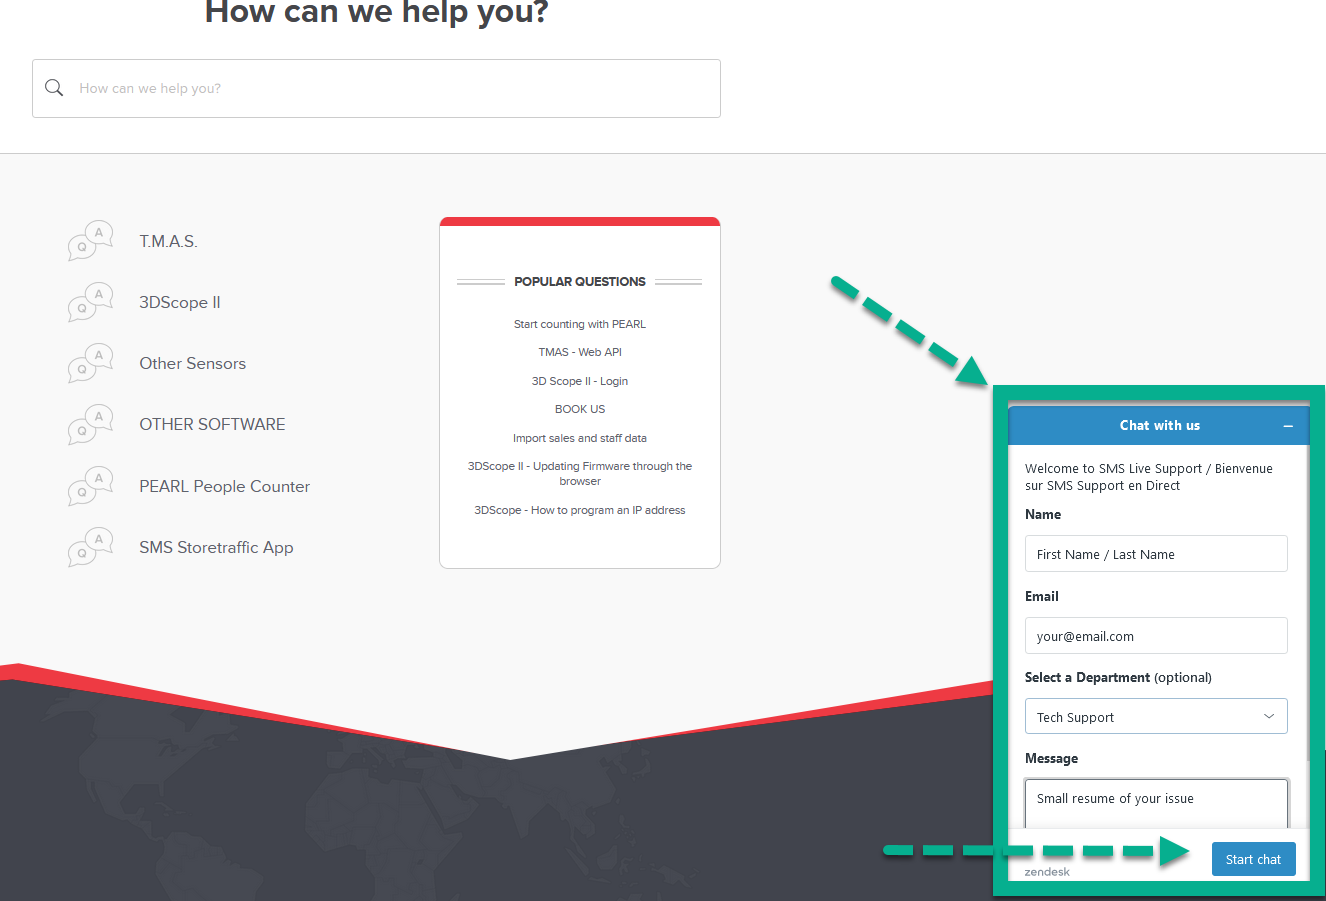
Task: Open '3DScope II - Updating Firmware' article
Action: 580,473
